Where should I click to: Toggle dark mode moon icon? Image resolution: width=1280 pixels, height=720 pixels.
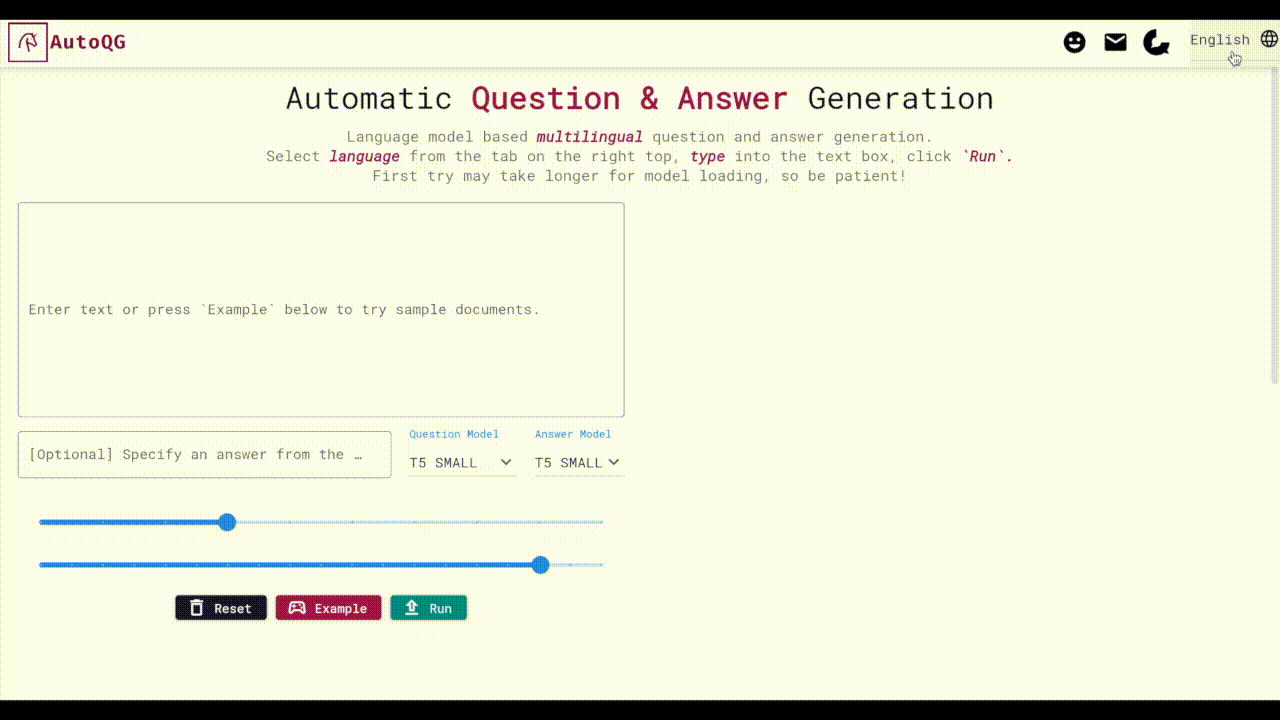[x=1156, y=42]
